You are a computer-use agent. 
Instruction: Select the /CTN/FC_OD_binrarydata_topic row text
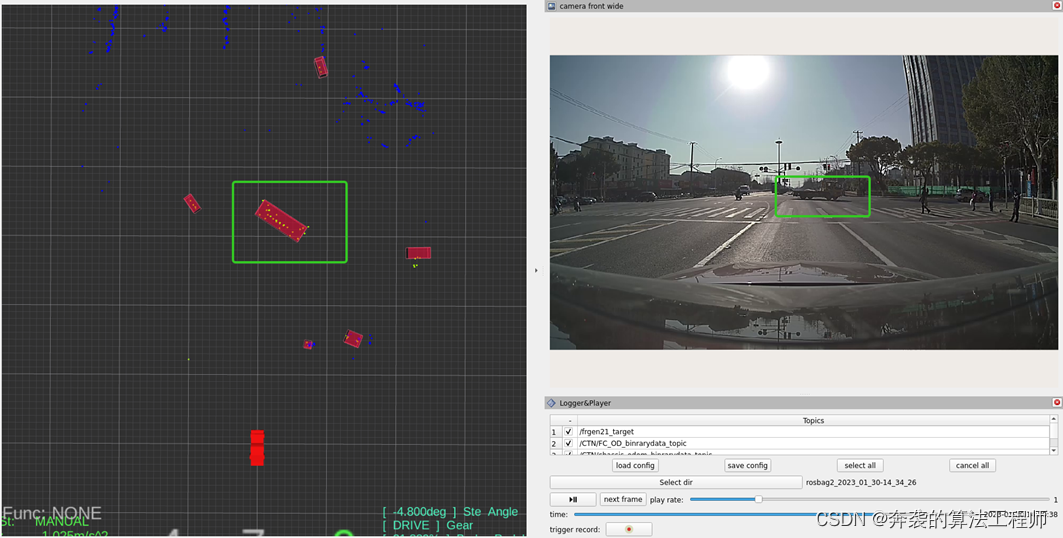pos(633,443)
